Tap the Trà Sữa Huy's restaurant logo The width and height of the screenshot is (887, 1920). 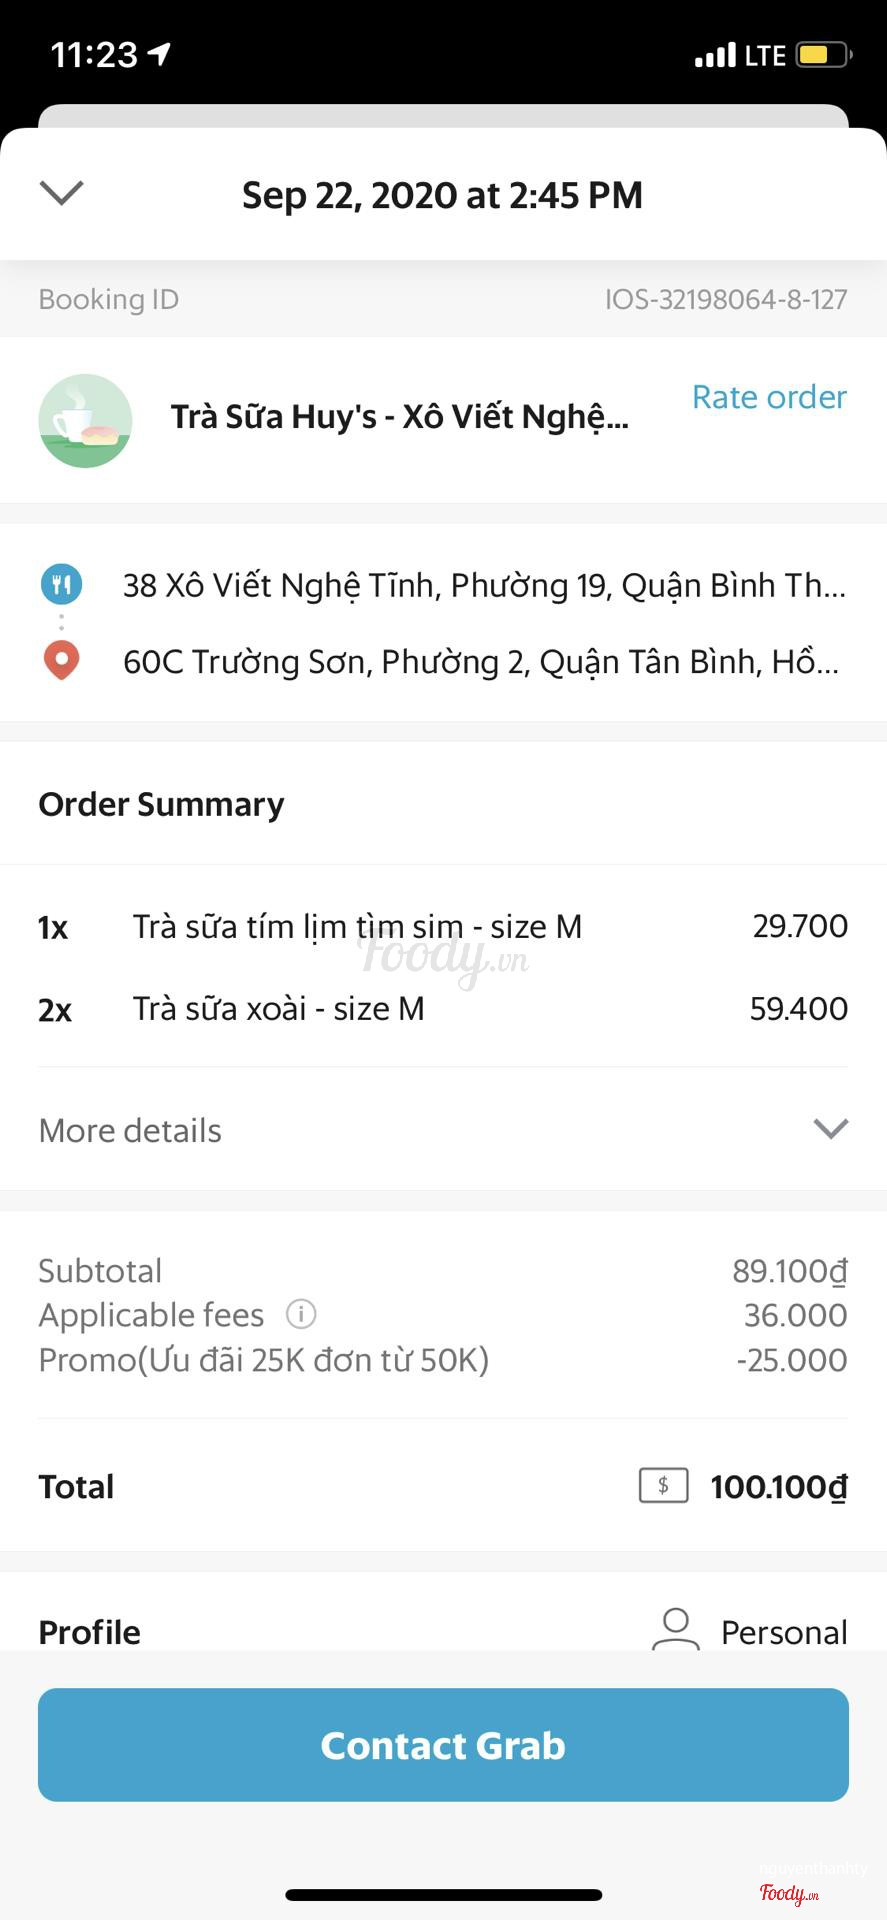(x=85, y=421)
